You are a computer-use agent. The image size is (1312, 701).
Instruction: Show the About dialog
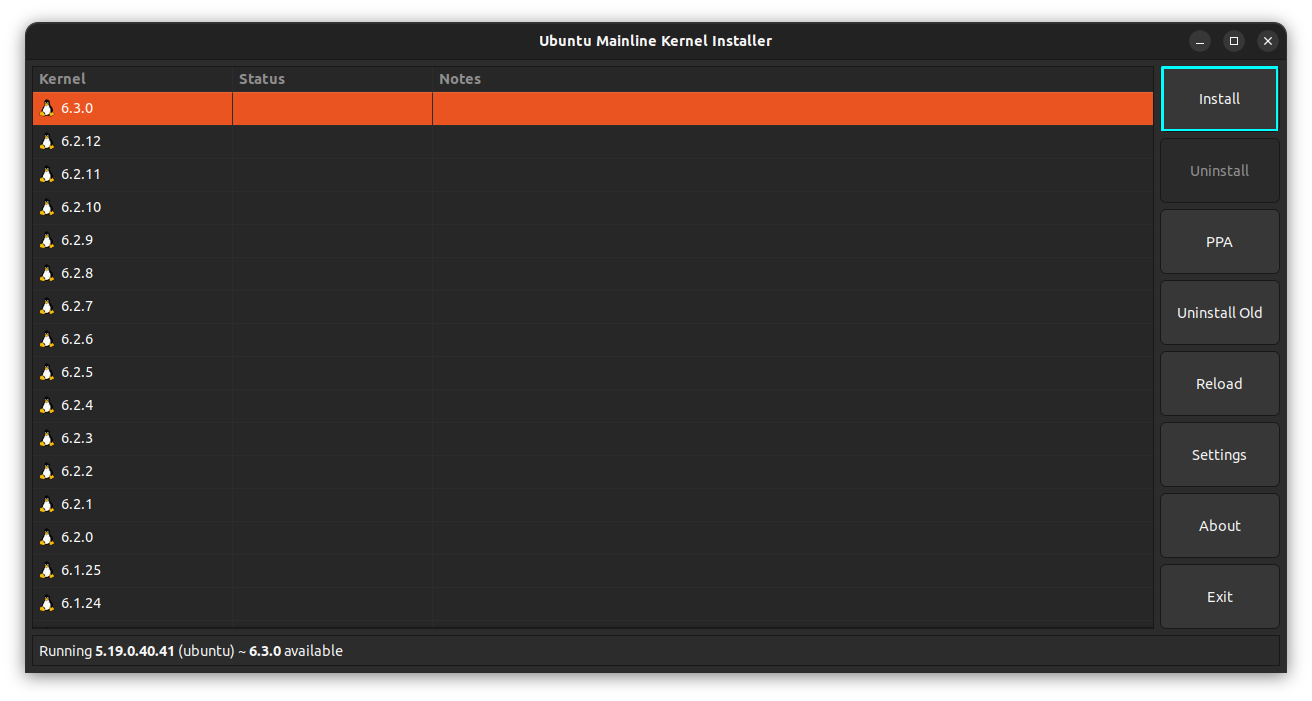click(1219, 526)
